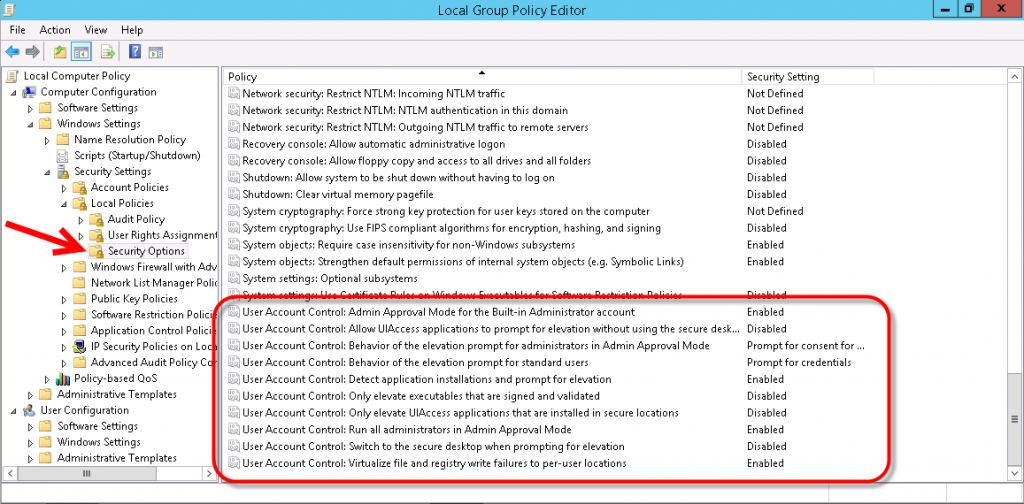This screenshot has width=1024, height=504.
Task: Open the Action menu
Action: (x=55, y=30)
